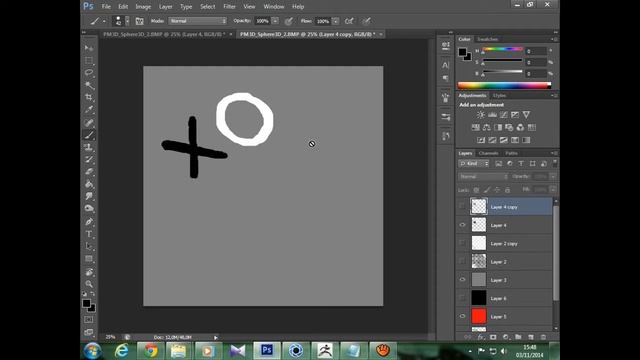
Task: Add a Channel Mixer adjustment
Action: tap(520, 127)
